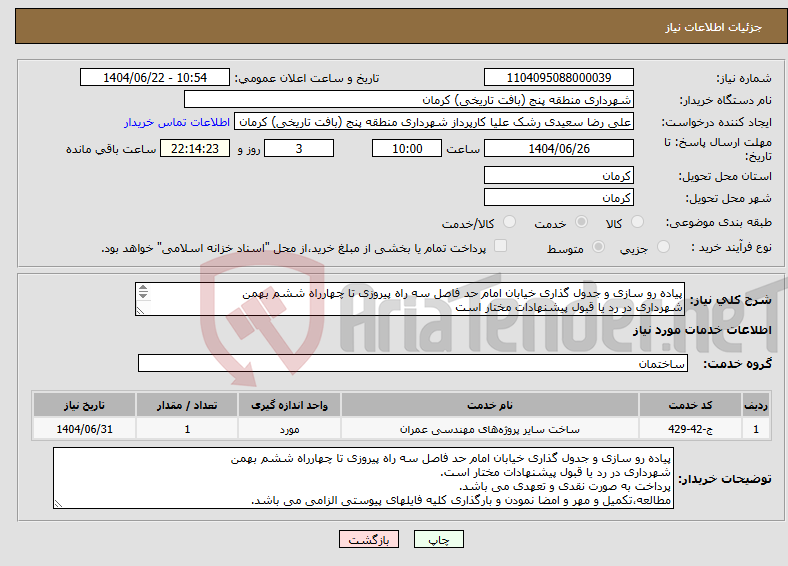The height and width of the screenshot is (566, 788).
Task: Click the remaining time 22:14:23 field
Action: (194, 148)
